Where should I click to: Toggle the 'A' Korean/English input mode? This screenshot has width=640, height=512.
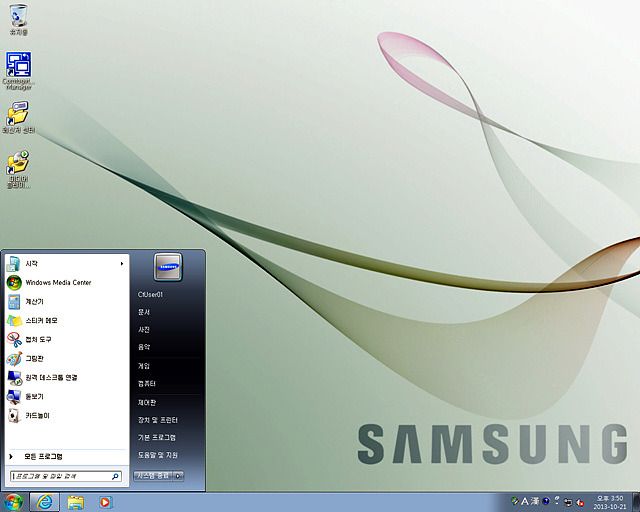click(525, 501)
